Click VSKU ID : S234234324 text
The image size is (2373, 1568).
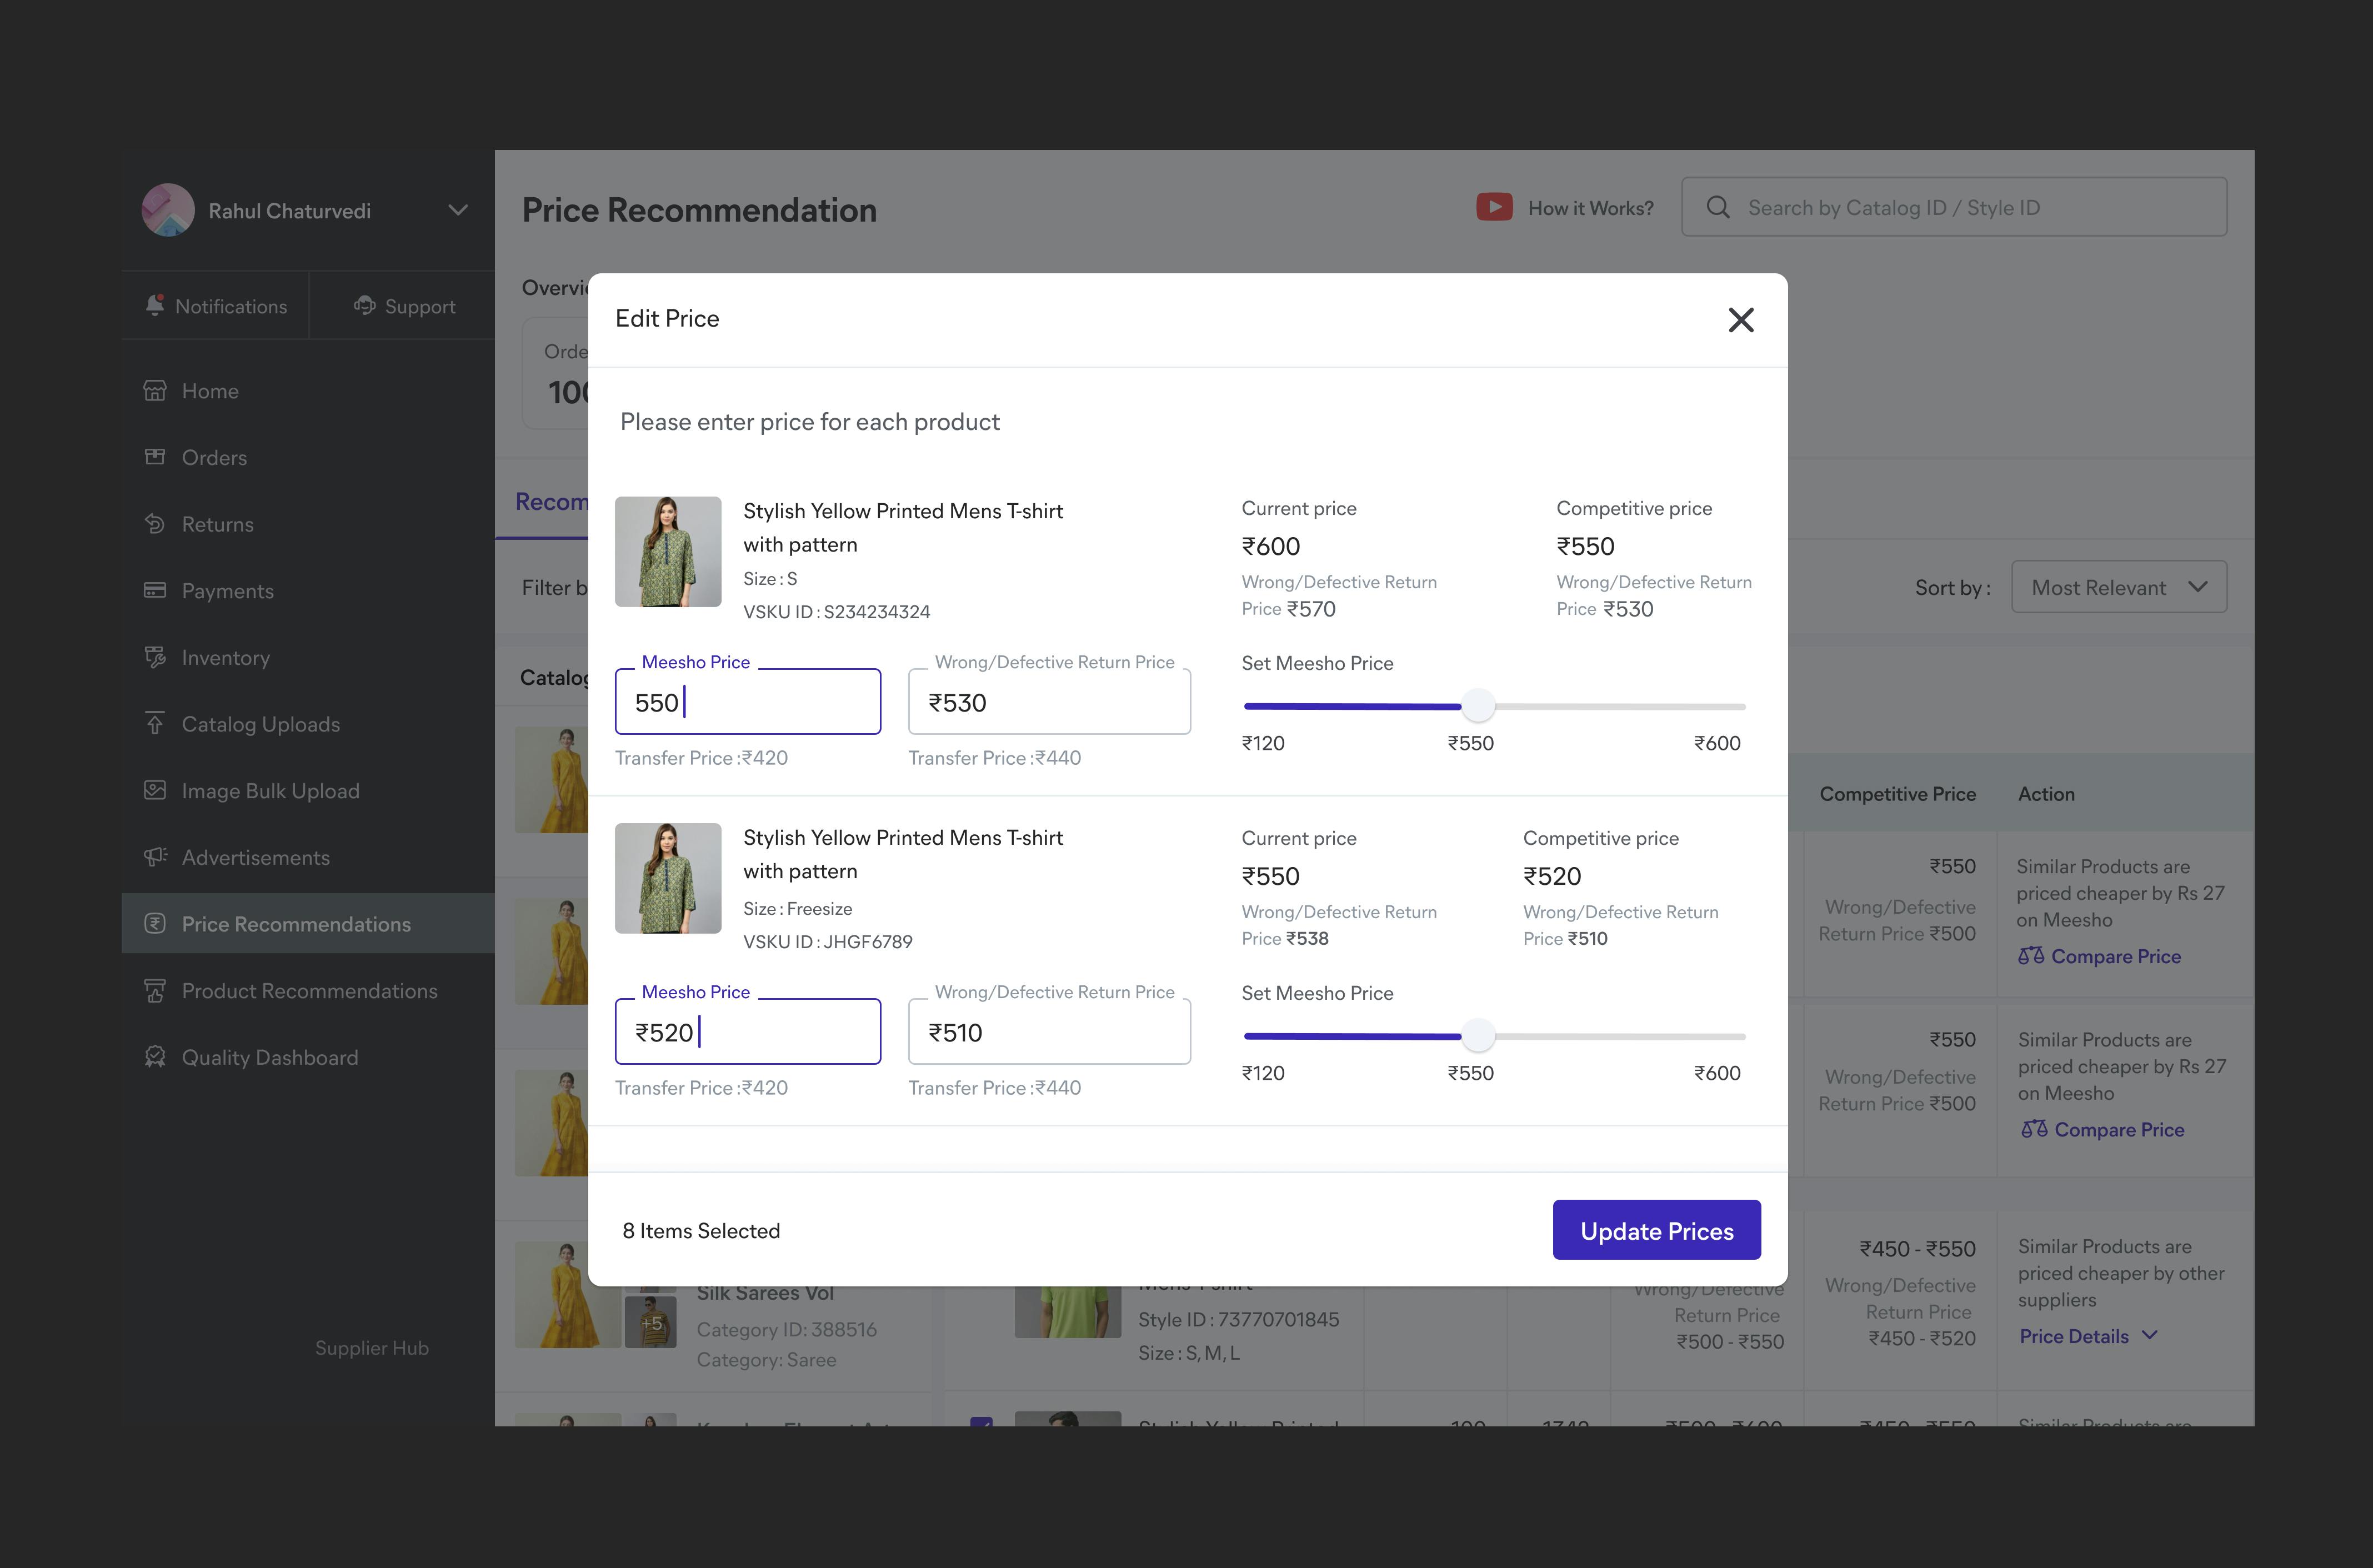point(836,612)
